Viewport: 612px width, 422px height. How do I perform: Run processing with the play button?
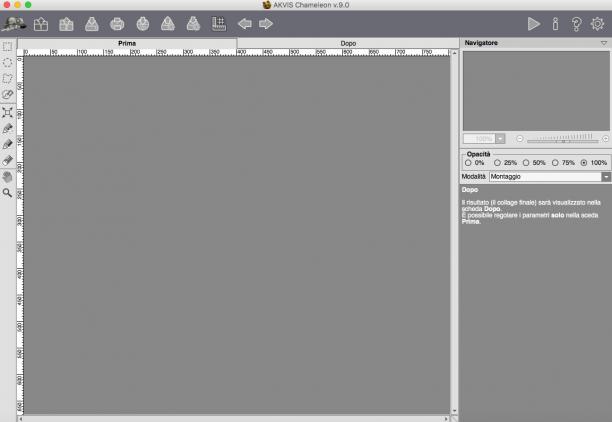(x=534, y=24)
